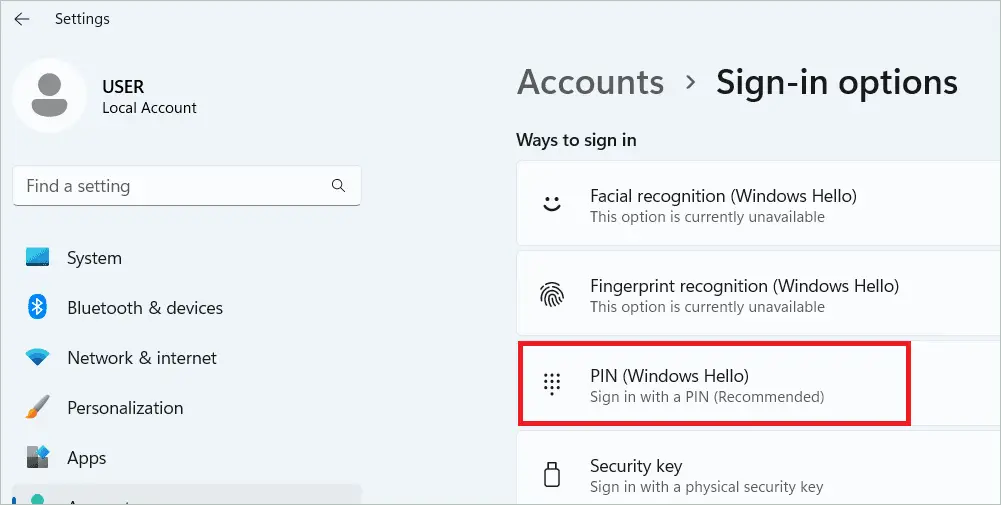Select the Bluetooth icon in sidebar
This screenshot has height=505, width=1001.
click(38, 307)
